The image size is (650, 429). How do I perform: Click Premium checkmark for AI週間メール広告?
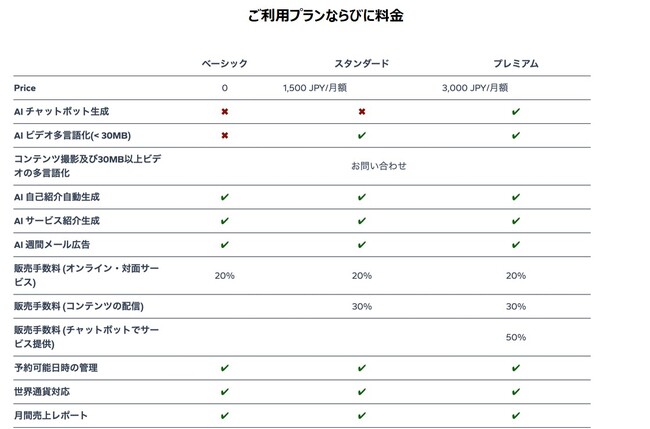pos(515,244)
